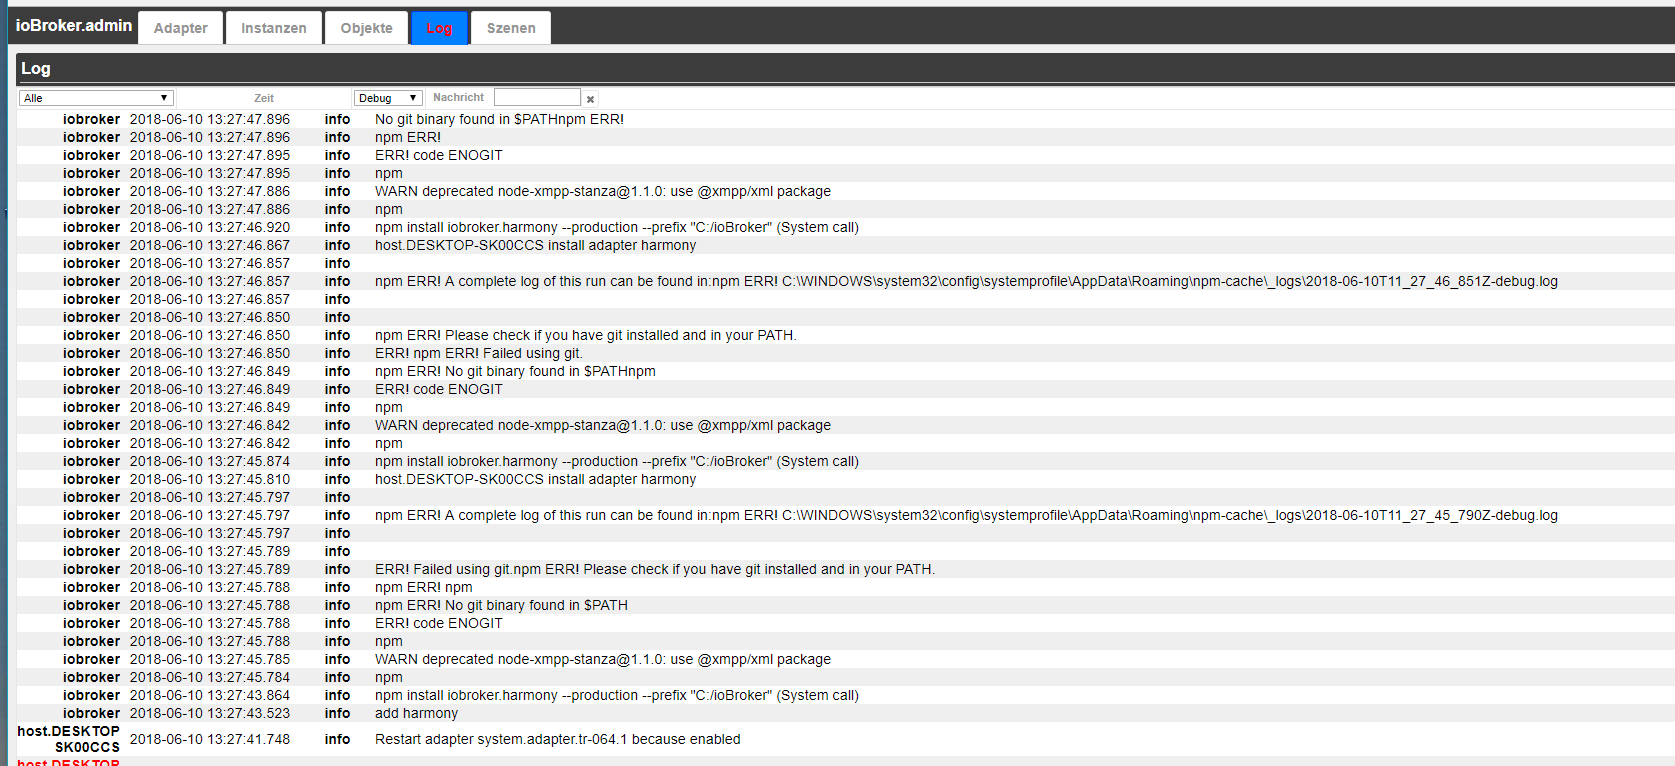This screenshot has height=766, width=1675.
Task: Click WARN deprecated message at 13:27:46.842
Action: (602, 425)
